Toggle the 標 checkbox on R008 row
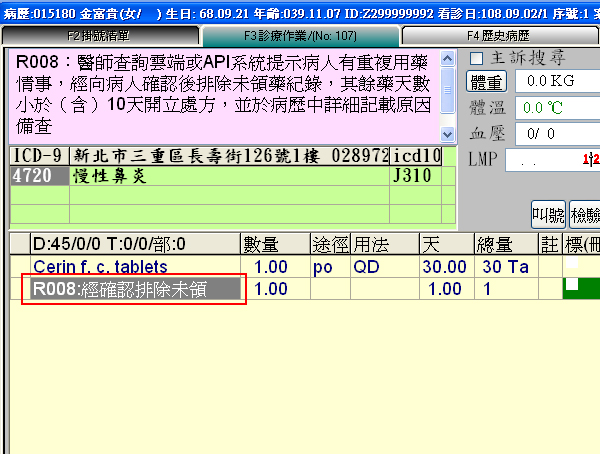Screen dimensions: 600x454 coord(573,285)
